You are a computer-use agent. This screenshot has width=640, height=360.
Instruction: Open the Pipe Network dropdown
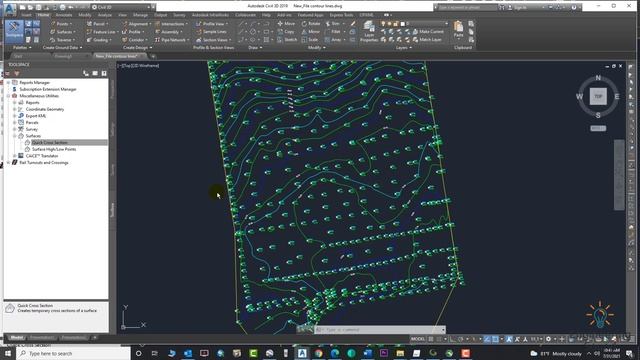click(172, 40)
